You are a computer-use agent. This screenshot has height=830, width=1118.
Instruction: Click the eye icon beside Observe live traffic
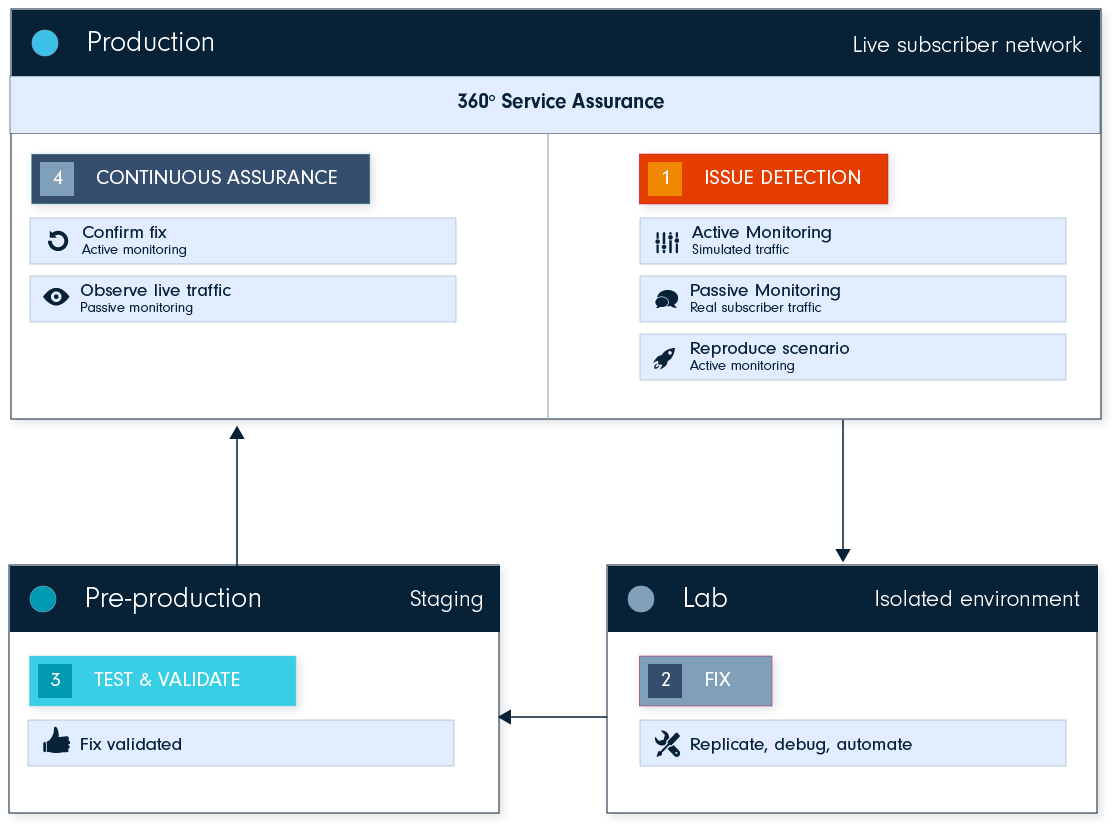pyautogui.click(x=57, y=297)
